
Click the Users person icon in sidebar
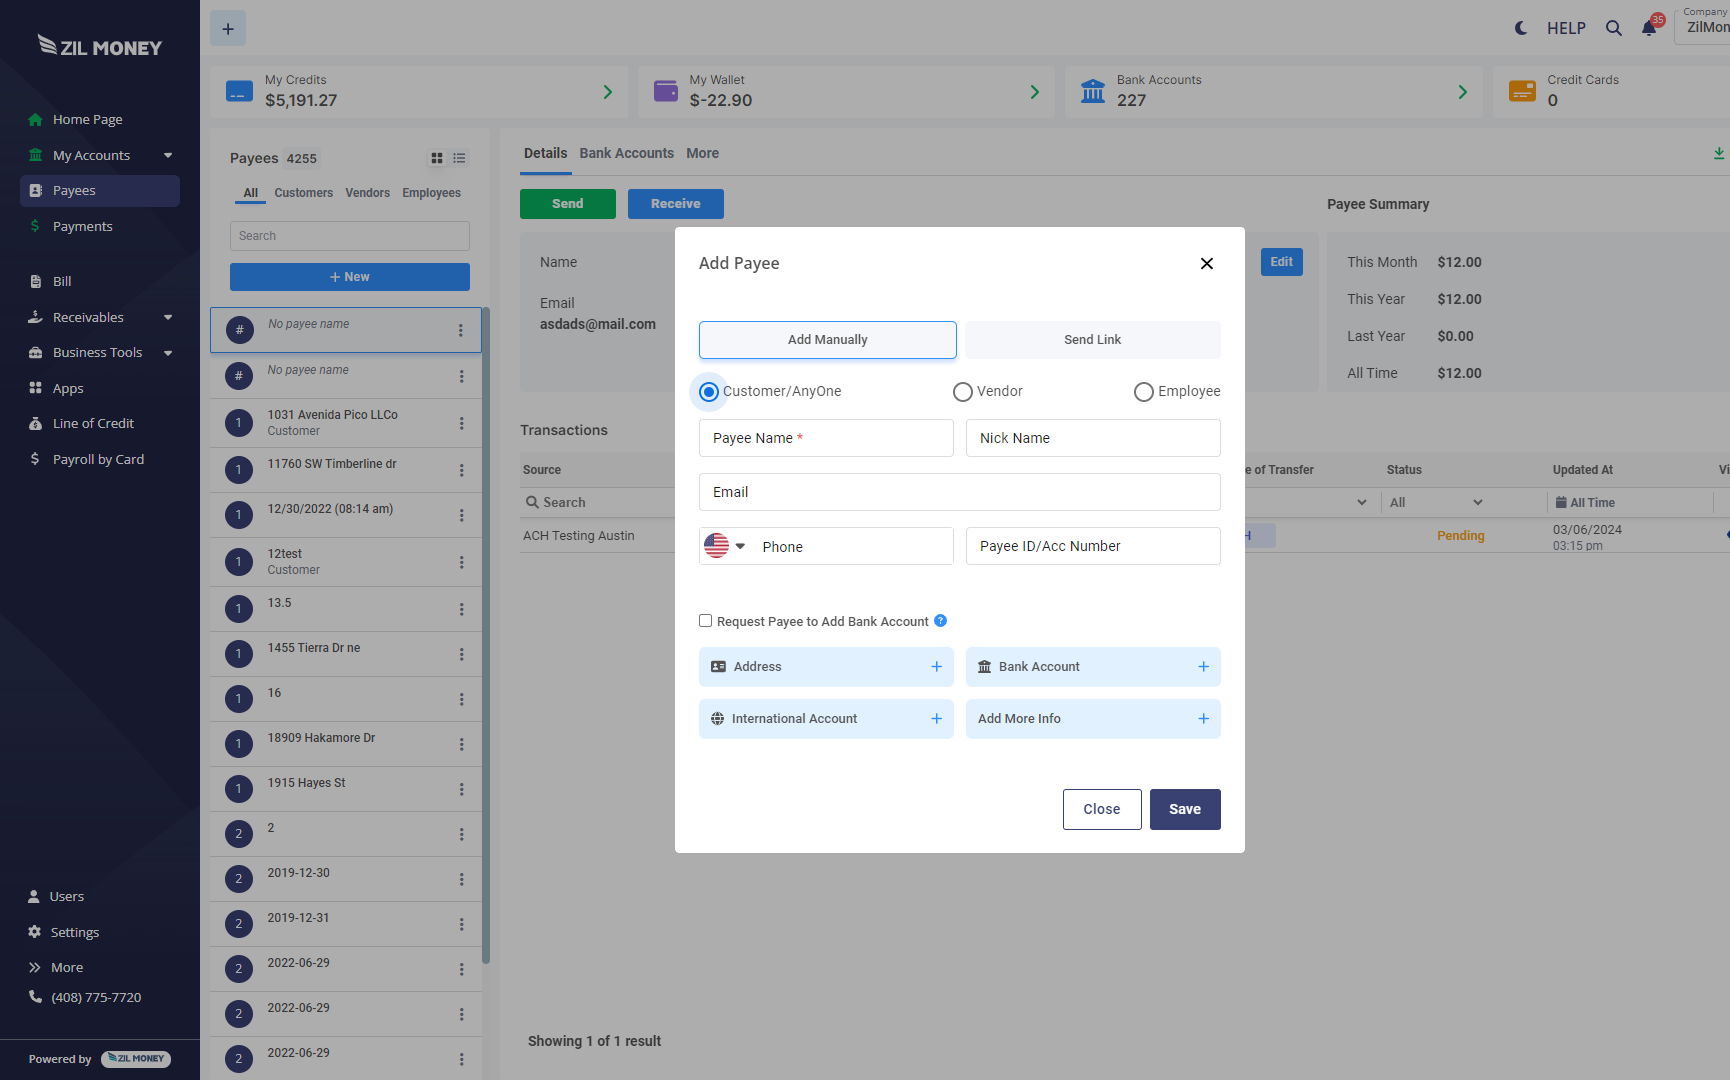pyautogui.click(x=34, y=896)
